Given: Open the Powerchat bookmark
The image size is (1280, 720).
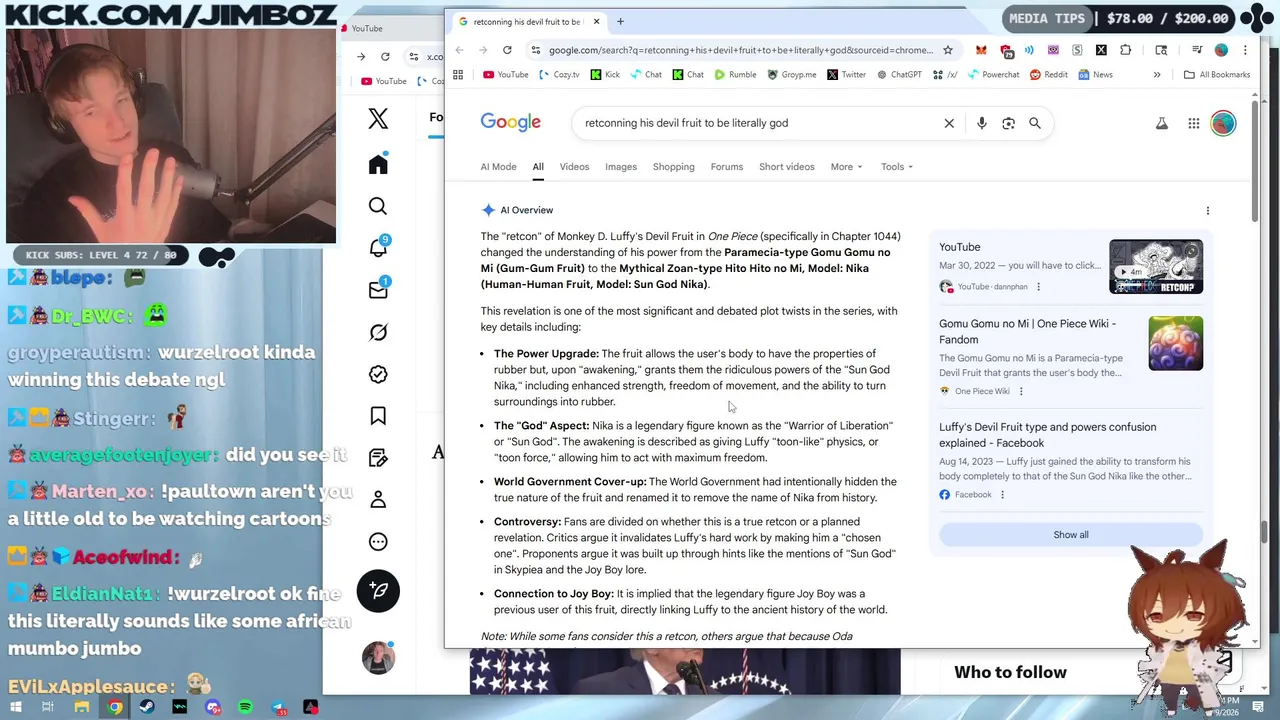Looking at the screenshot, I should (993, 74).
